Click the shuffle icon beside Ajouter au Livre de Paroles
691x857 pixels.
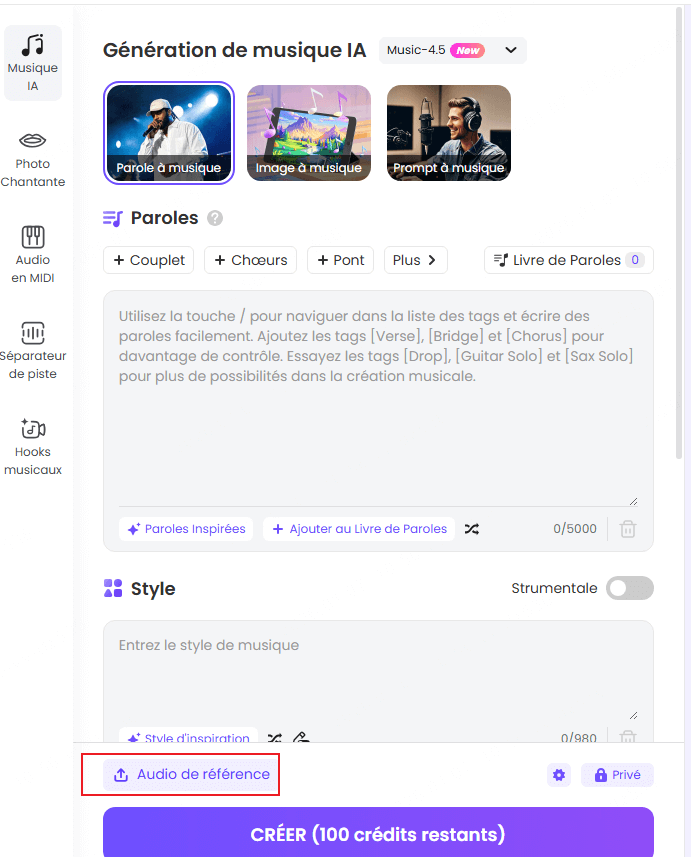[x=471, y=529]
